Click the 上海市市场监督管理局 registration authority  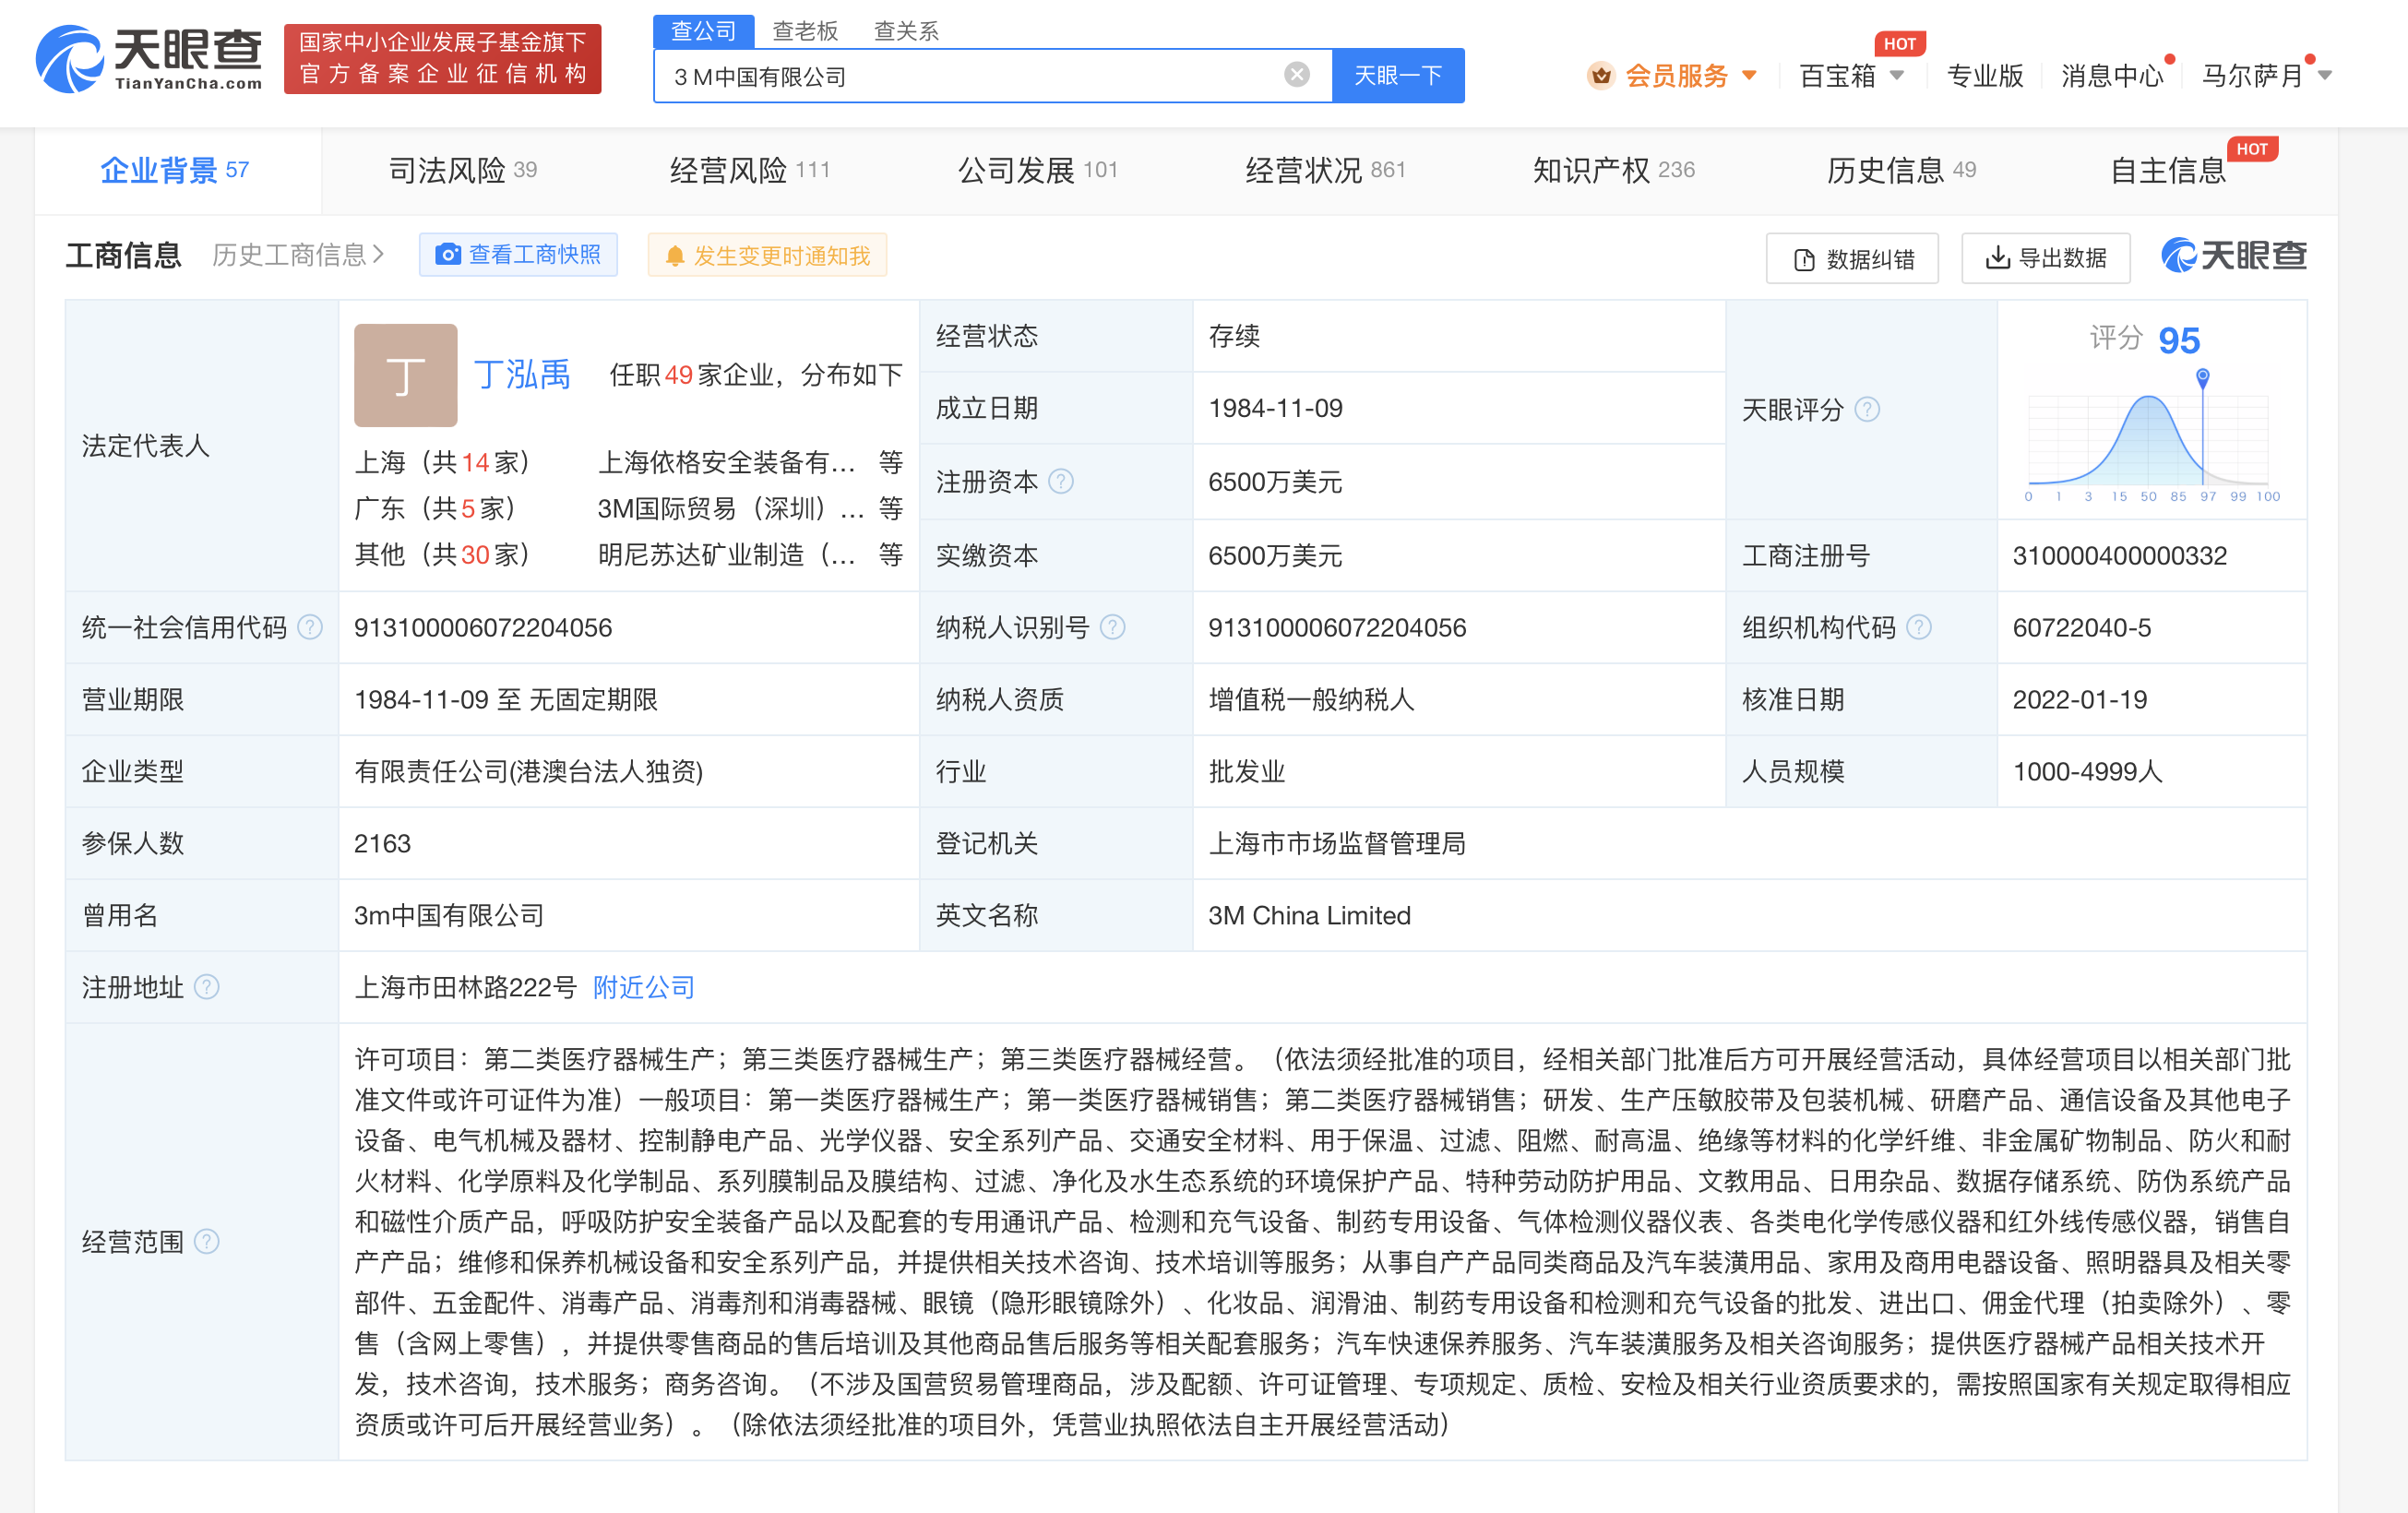[1337, 843]
